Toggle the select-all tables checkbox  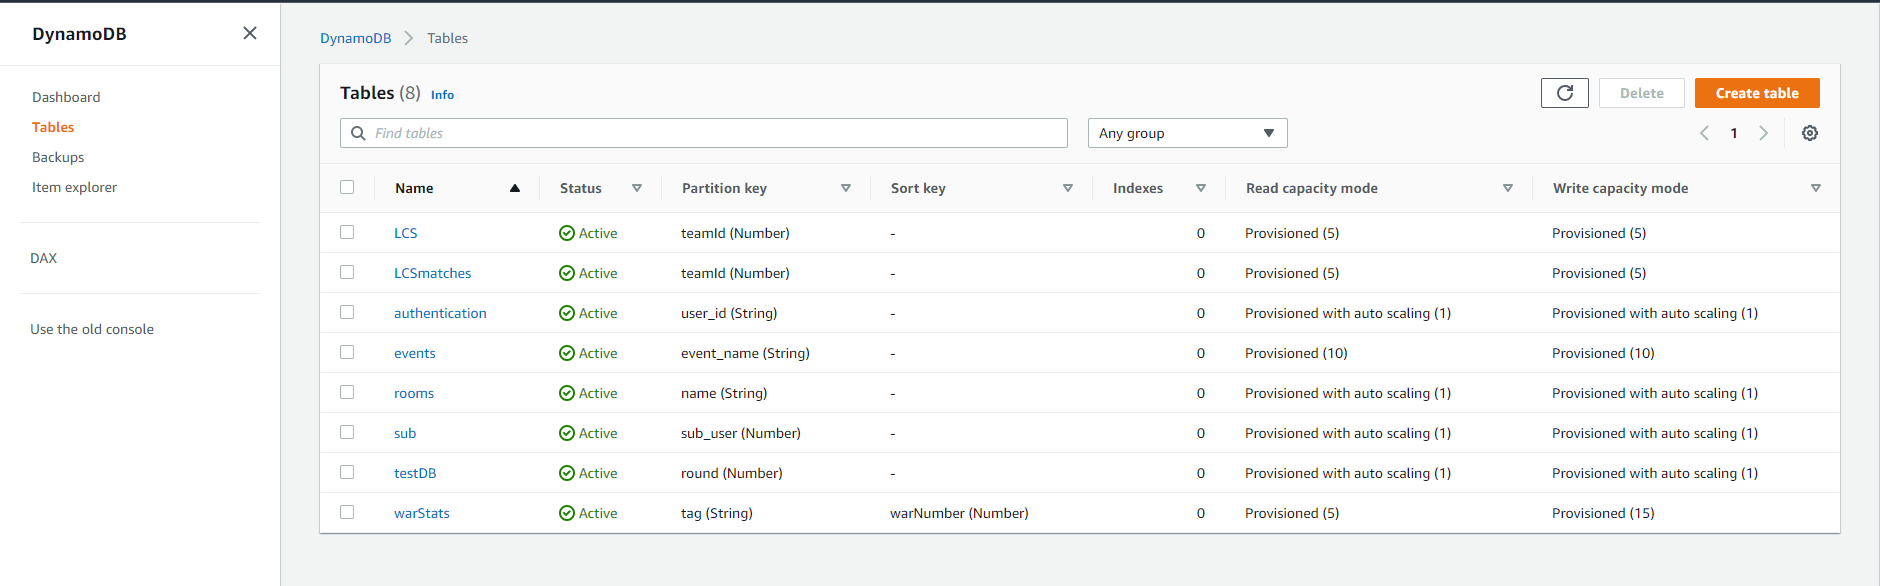[x=347, y=187]
